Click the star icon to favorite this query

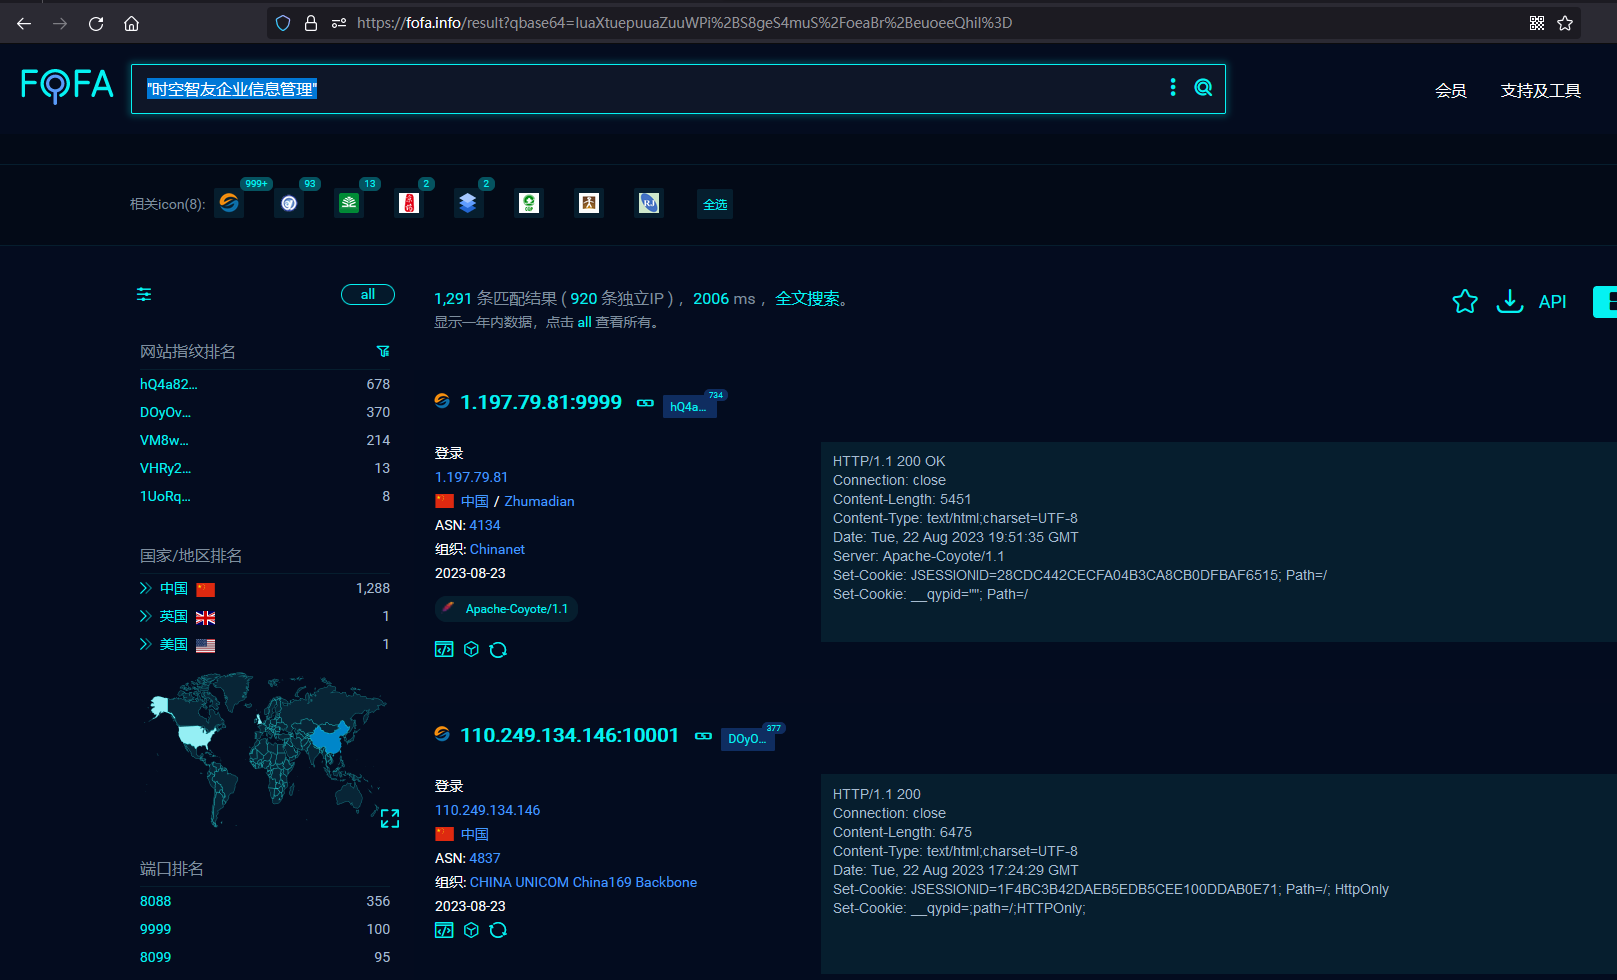(1464, 301)
